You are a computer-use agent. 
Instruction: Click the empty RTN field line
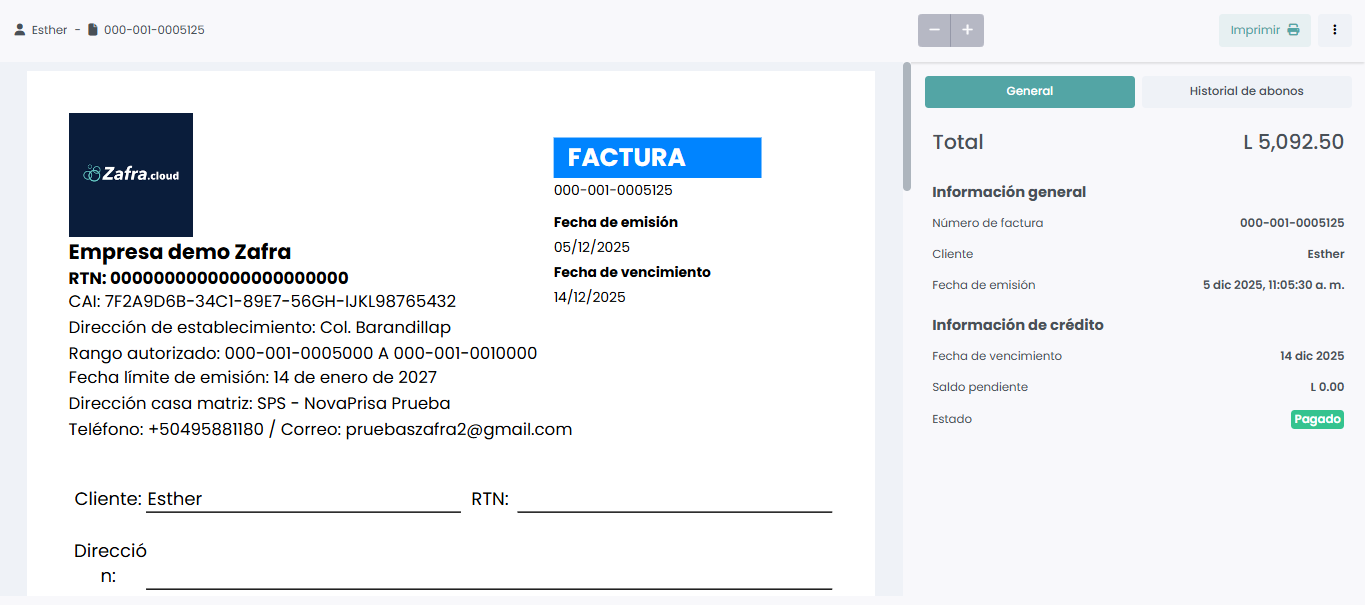click(x=674, y=500)
